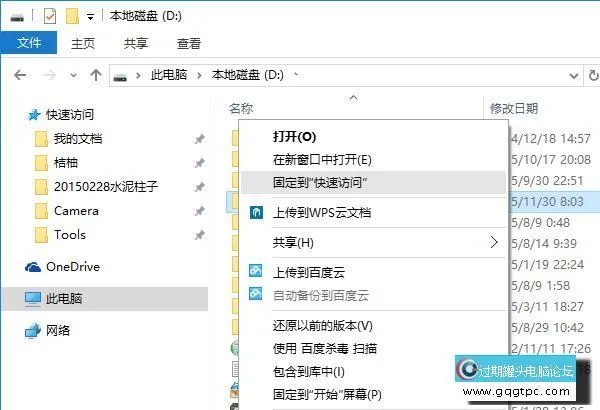Choose 在新窗口中打开(E) from context menu
The width and height of the screenshot is (600, 410).
[373, 160]
